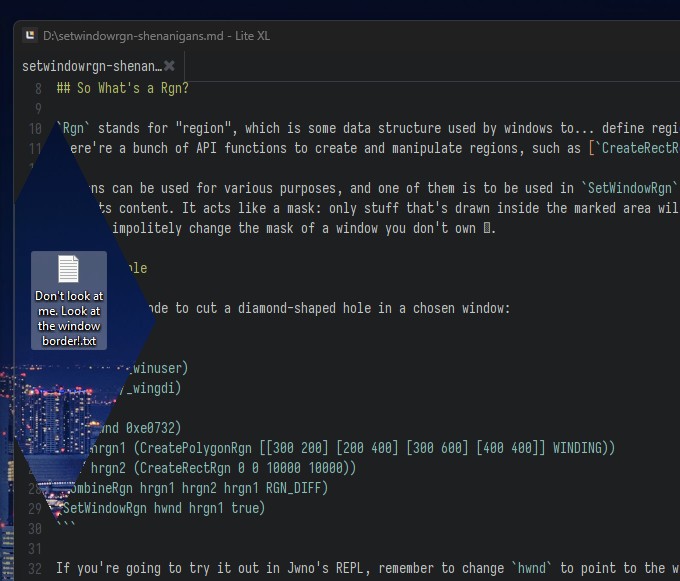Click line number 32 in the gutter
Viewport: 680px width, 581px height.
click(x=35, y=568)
